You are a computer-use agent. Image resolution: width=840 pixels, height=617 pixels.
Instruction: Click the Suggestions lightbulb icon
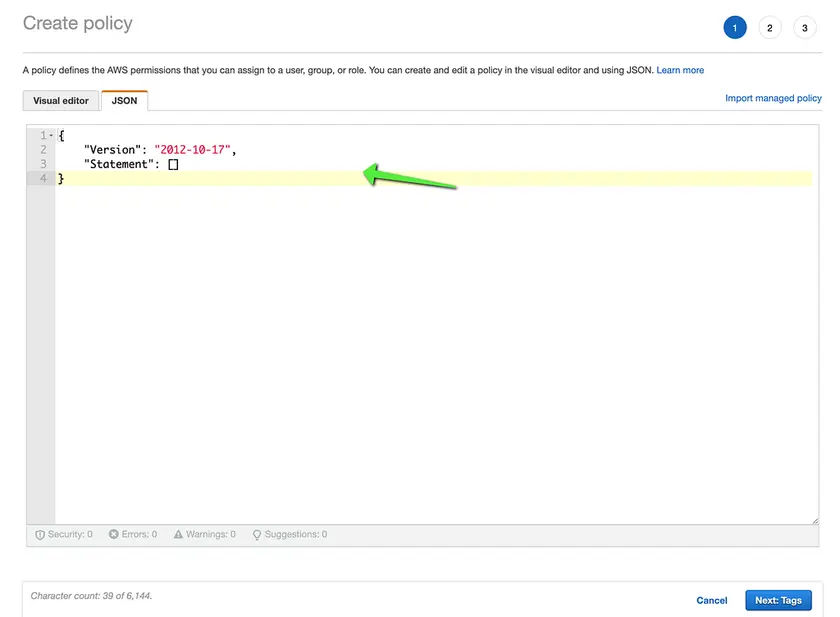(257, 535)
